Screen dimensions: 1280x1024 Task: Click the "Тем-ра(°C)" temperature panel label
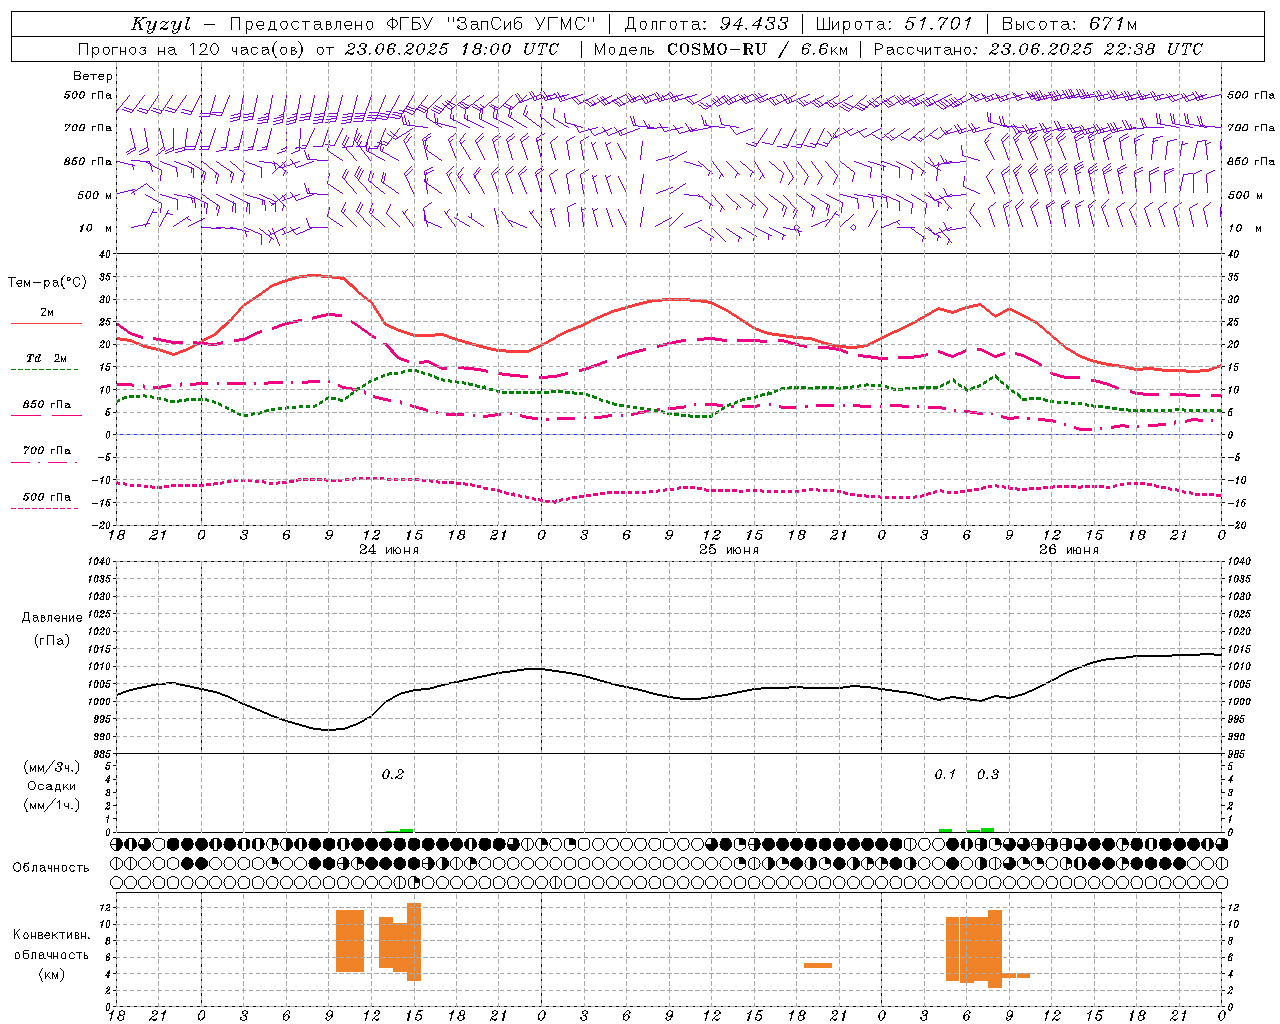[x=48, y=283]
